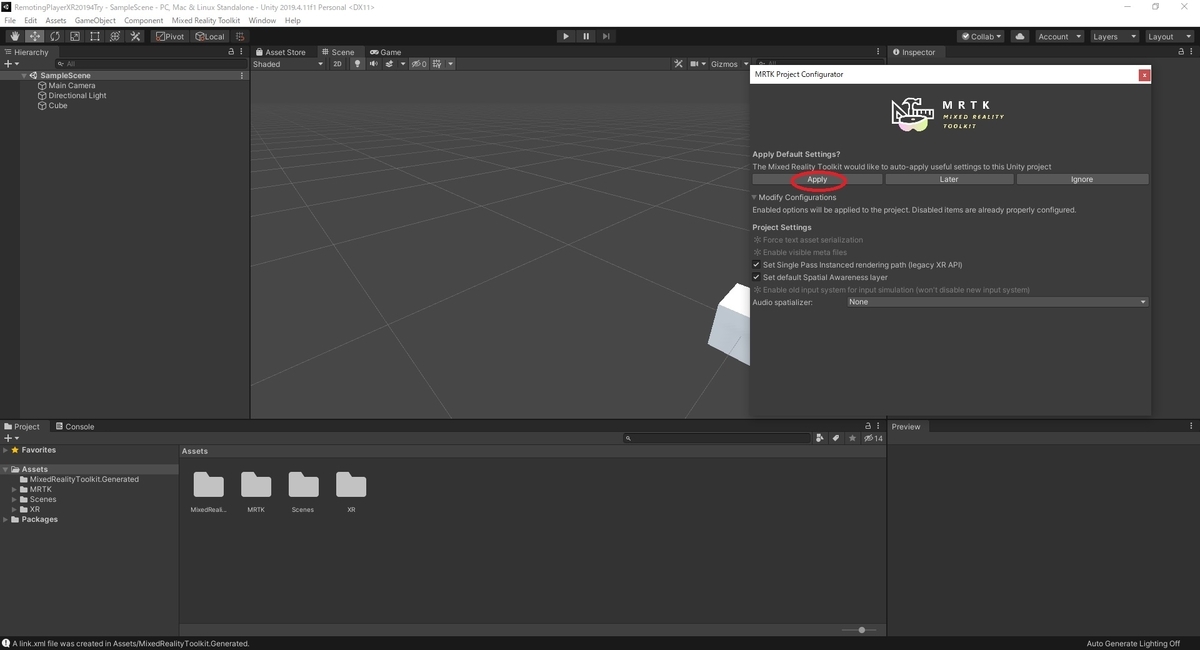The image size is (1200, 650).
Task: Switch to the Asset Store tab
Action: (281, 52)
